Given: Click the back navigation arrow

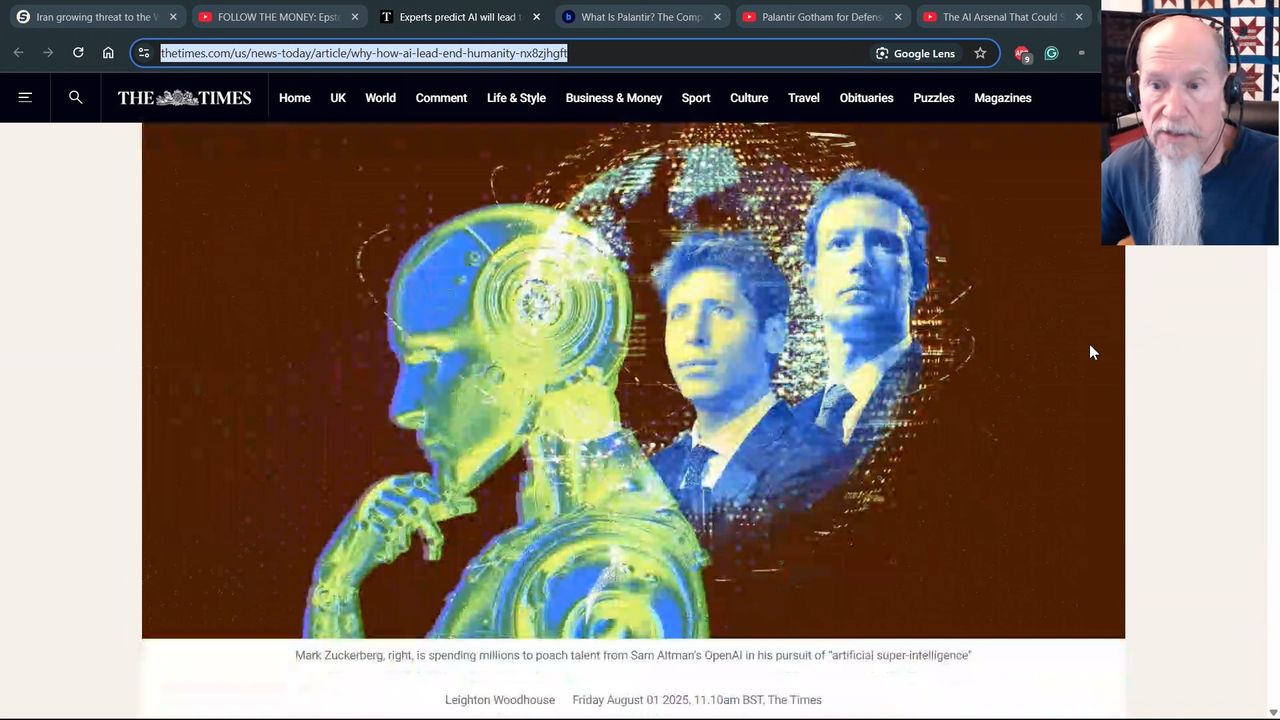Looking at the screenshot, I should pos(18,53).
